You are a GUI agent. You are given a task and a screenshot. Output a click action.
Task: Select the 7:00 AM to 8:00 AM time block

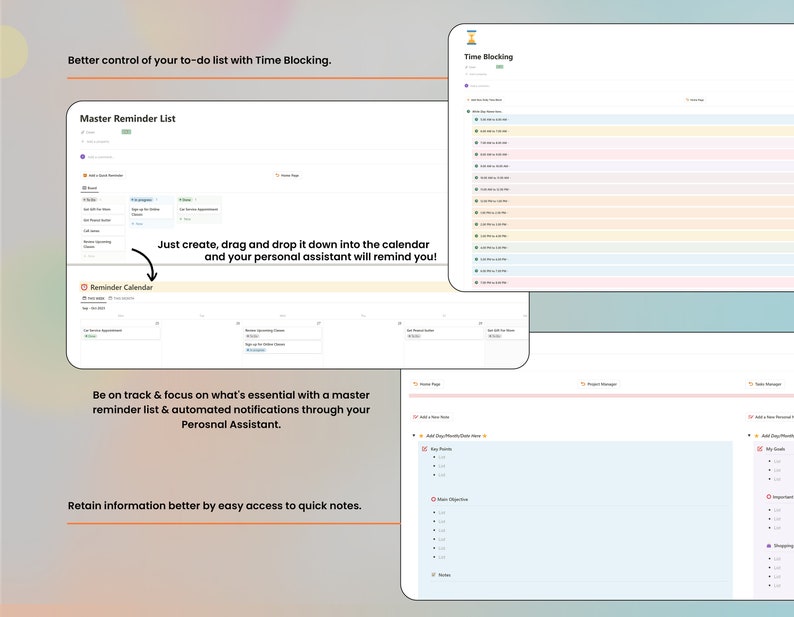tap(633, 143)
